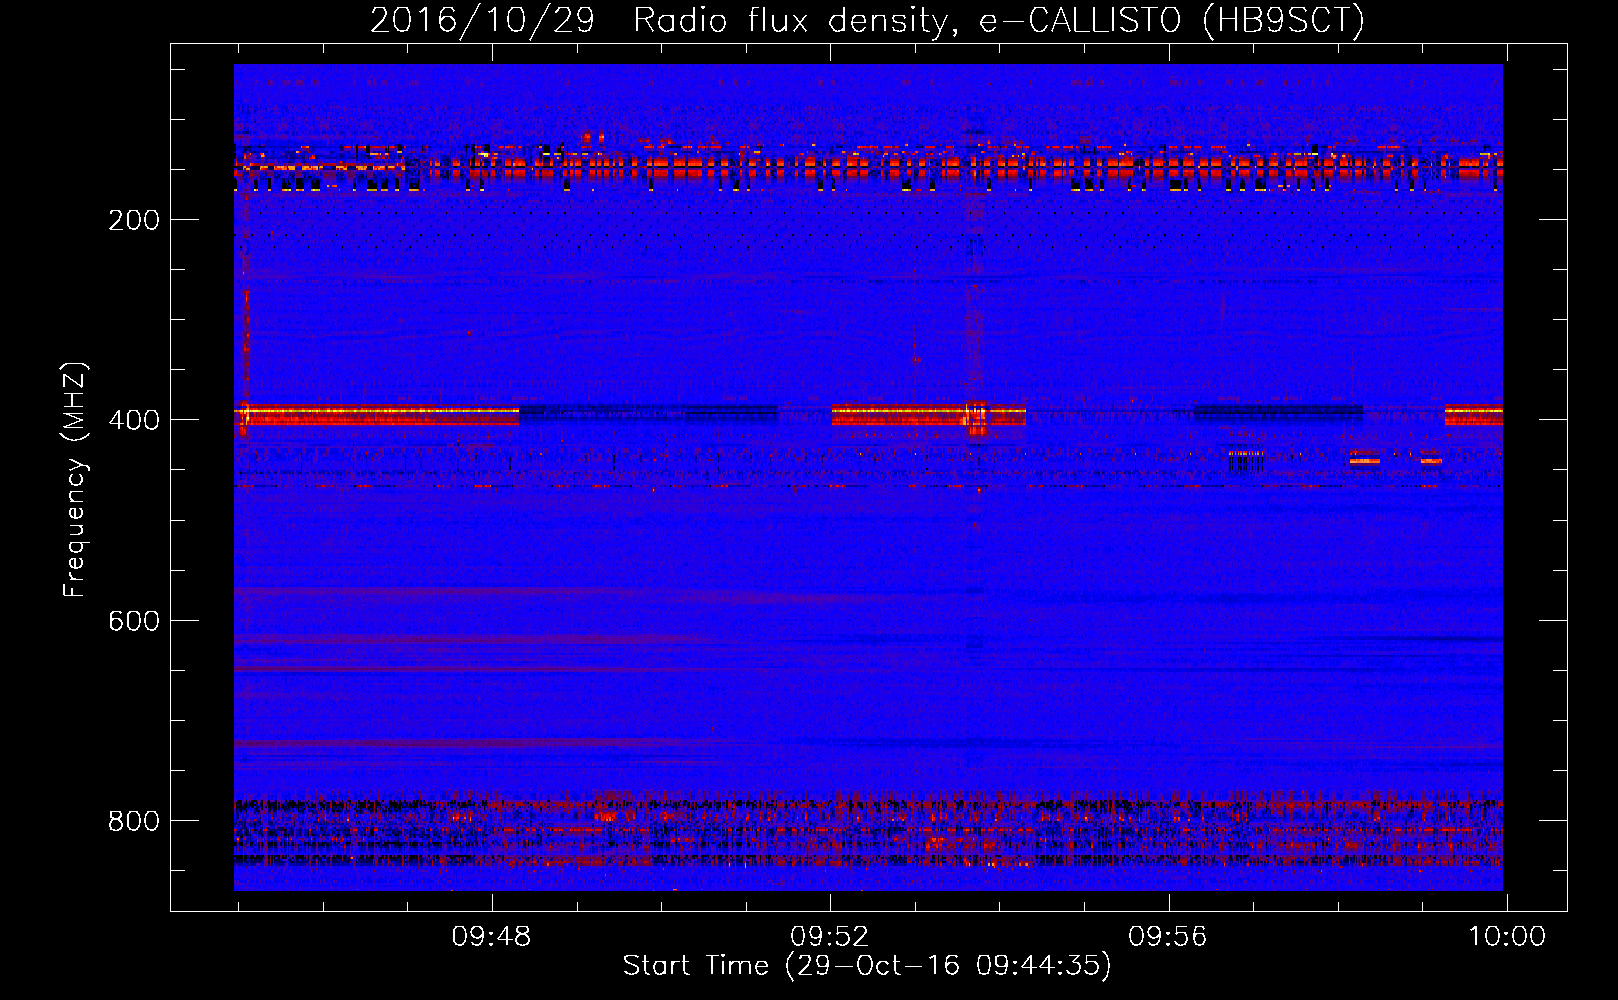Viewport: 1618px width, 1000px height.
Task: Click the '09:52' time tick label
Action: click(x=830, y=937)
